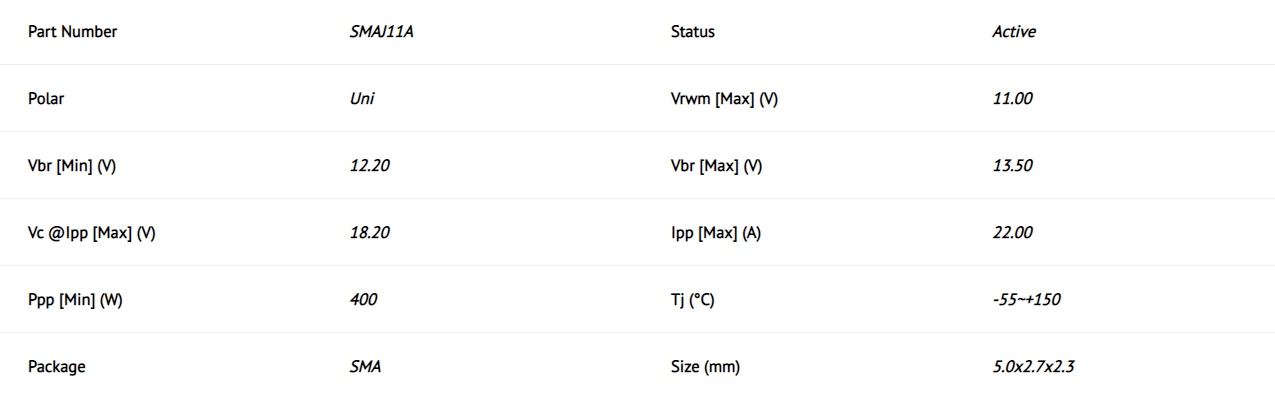
Task: Select the 12.20 Vbr minimum value
Action: point(370,166)
